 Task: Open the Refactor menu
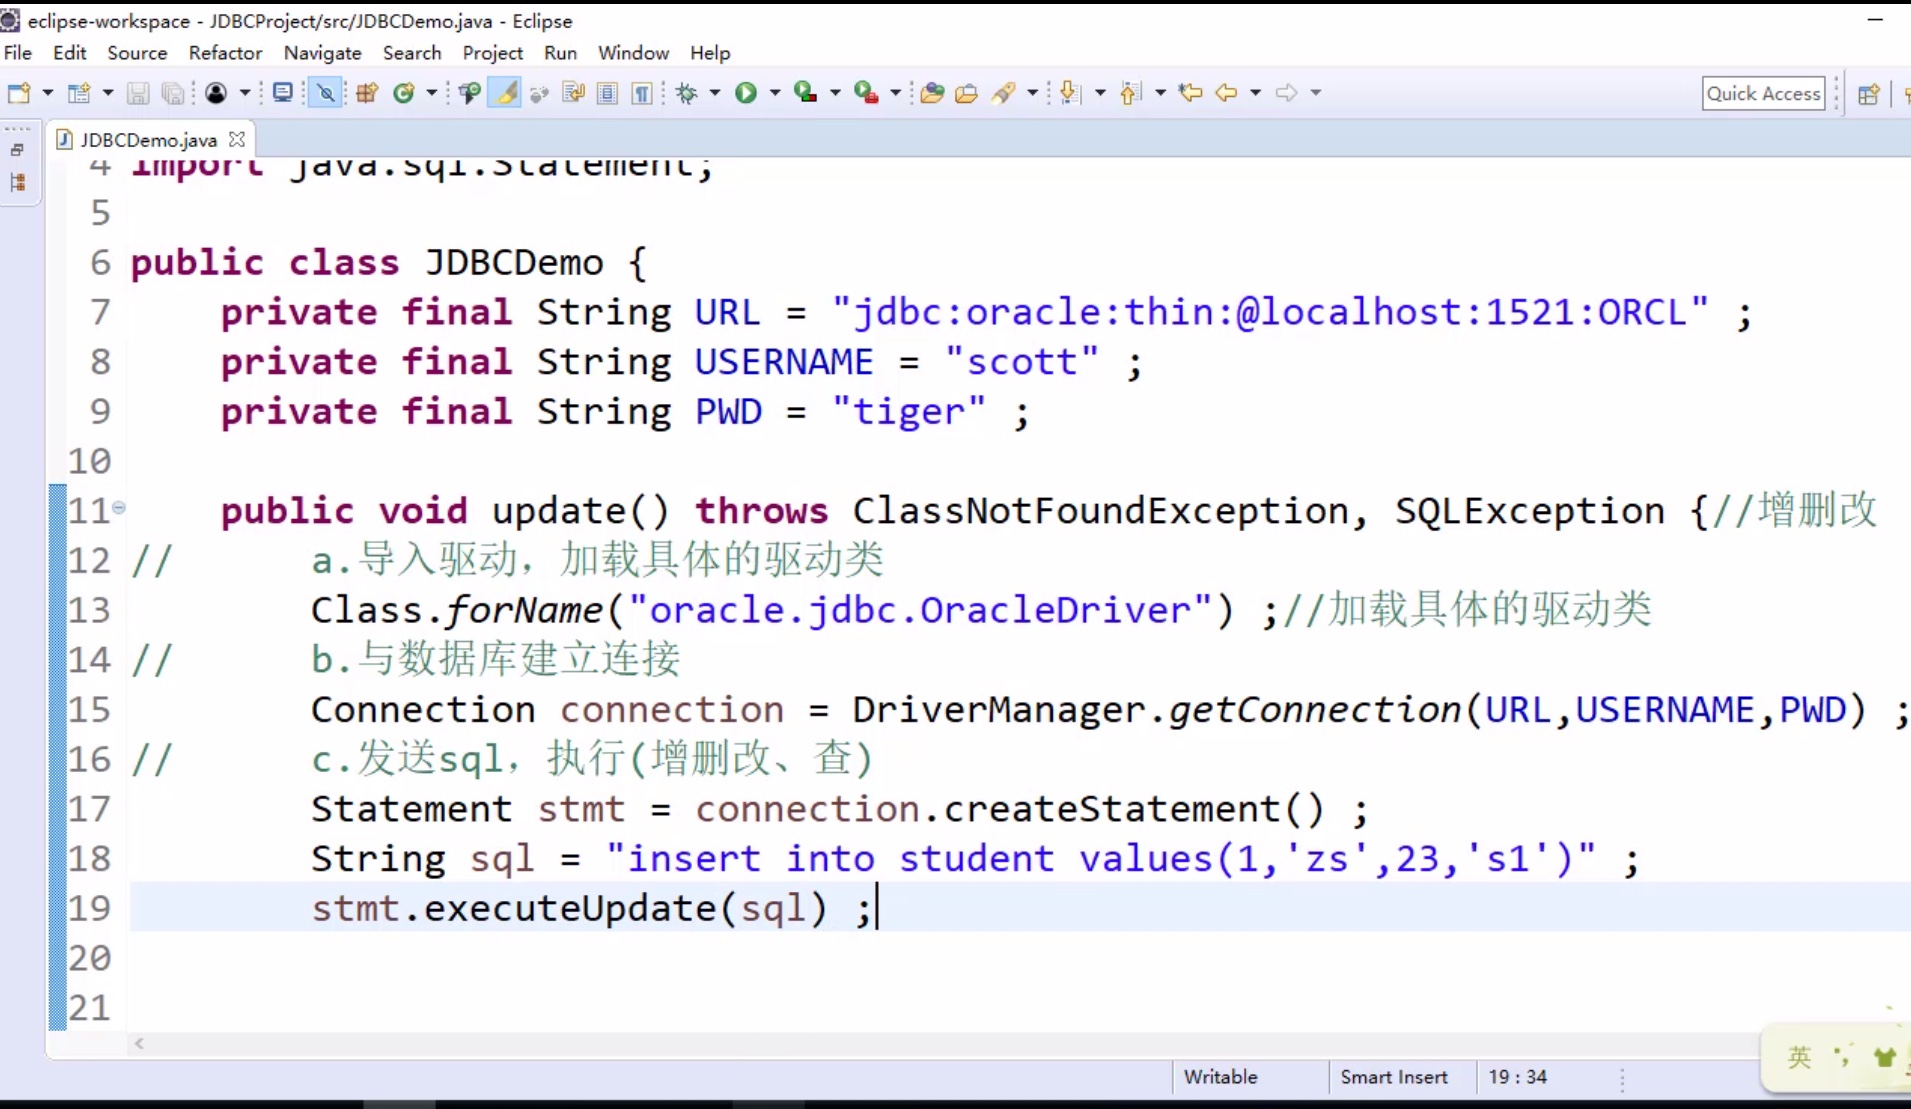[226, 53]
